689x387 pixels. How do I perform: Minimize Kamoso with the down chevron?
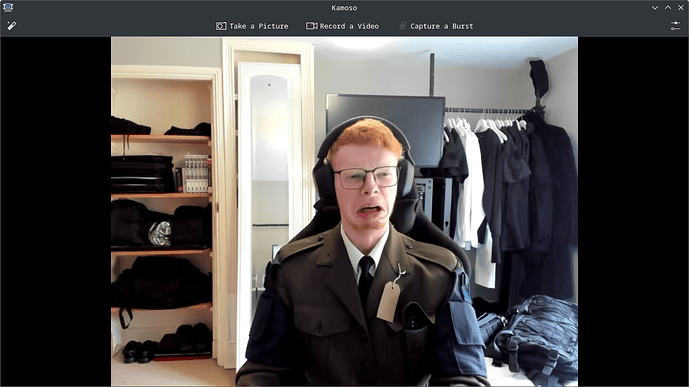655,7
